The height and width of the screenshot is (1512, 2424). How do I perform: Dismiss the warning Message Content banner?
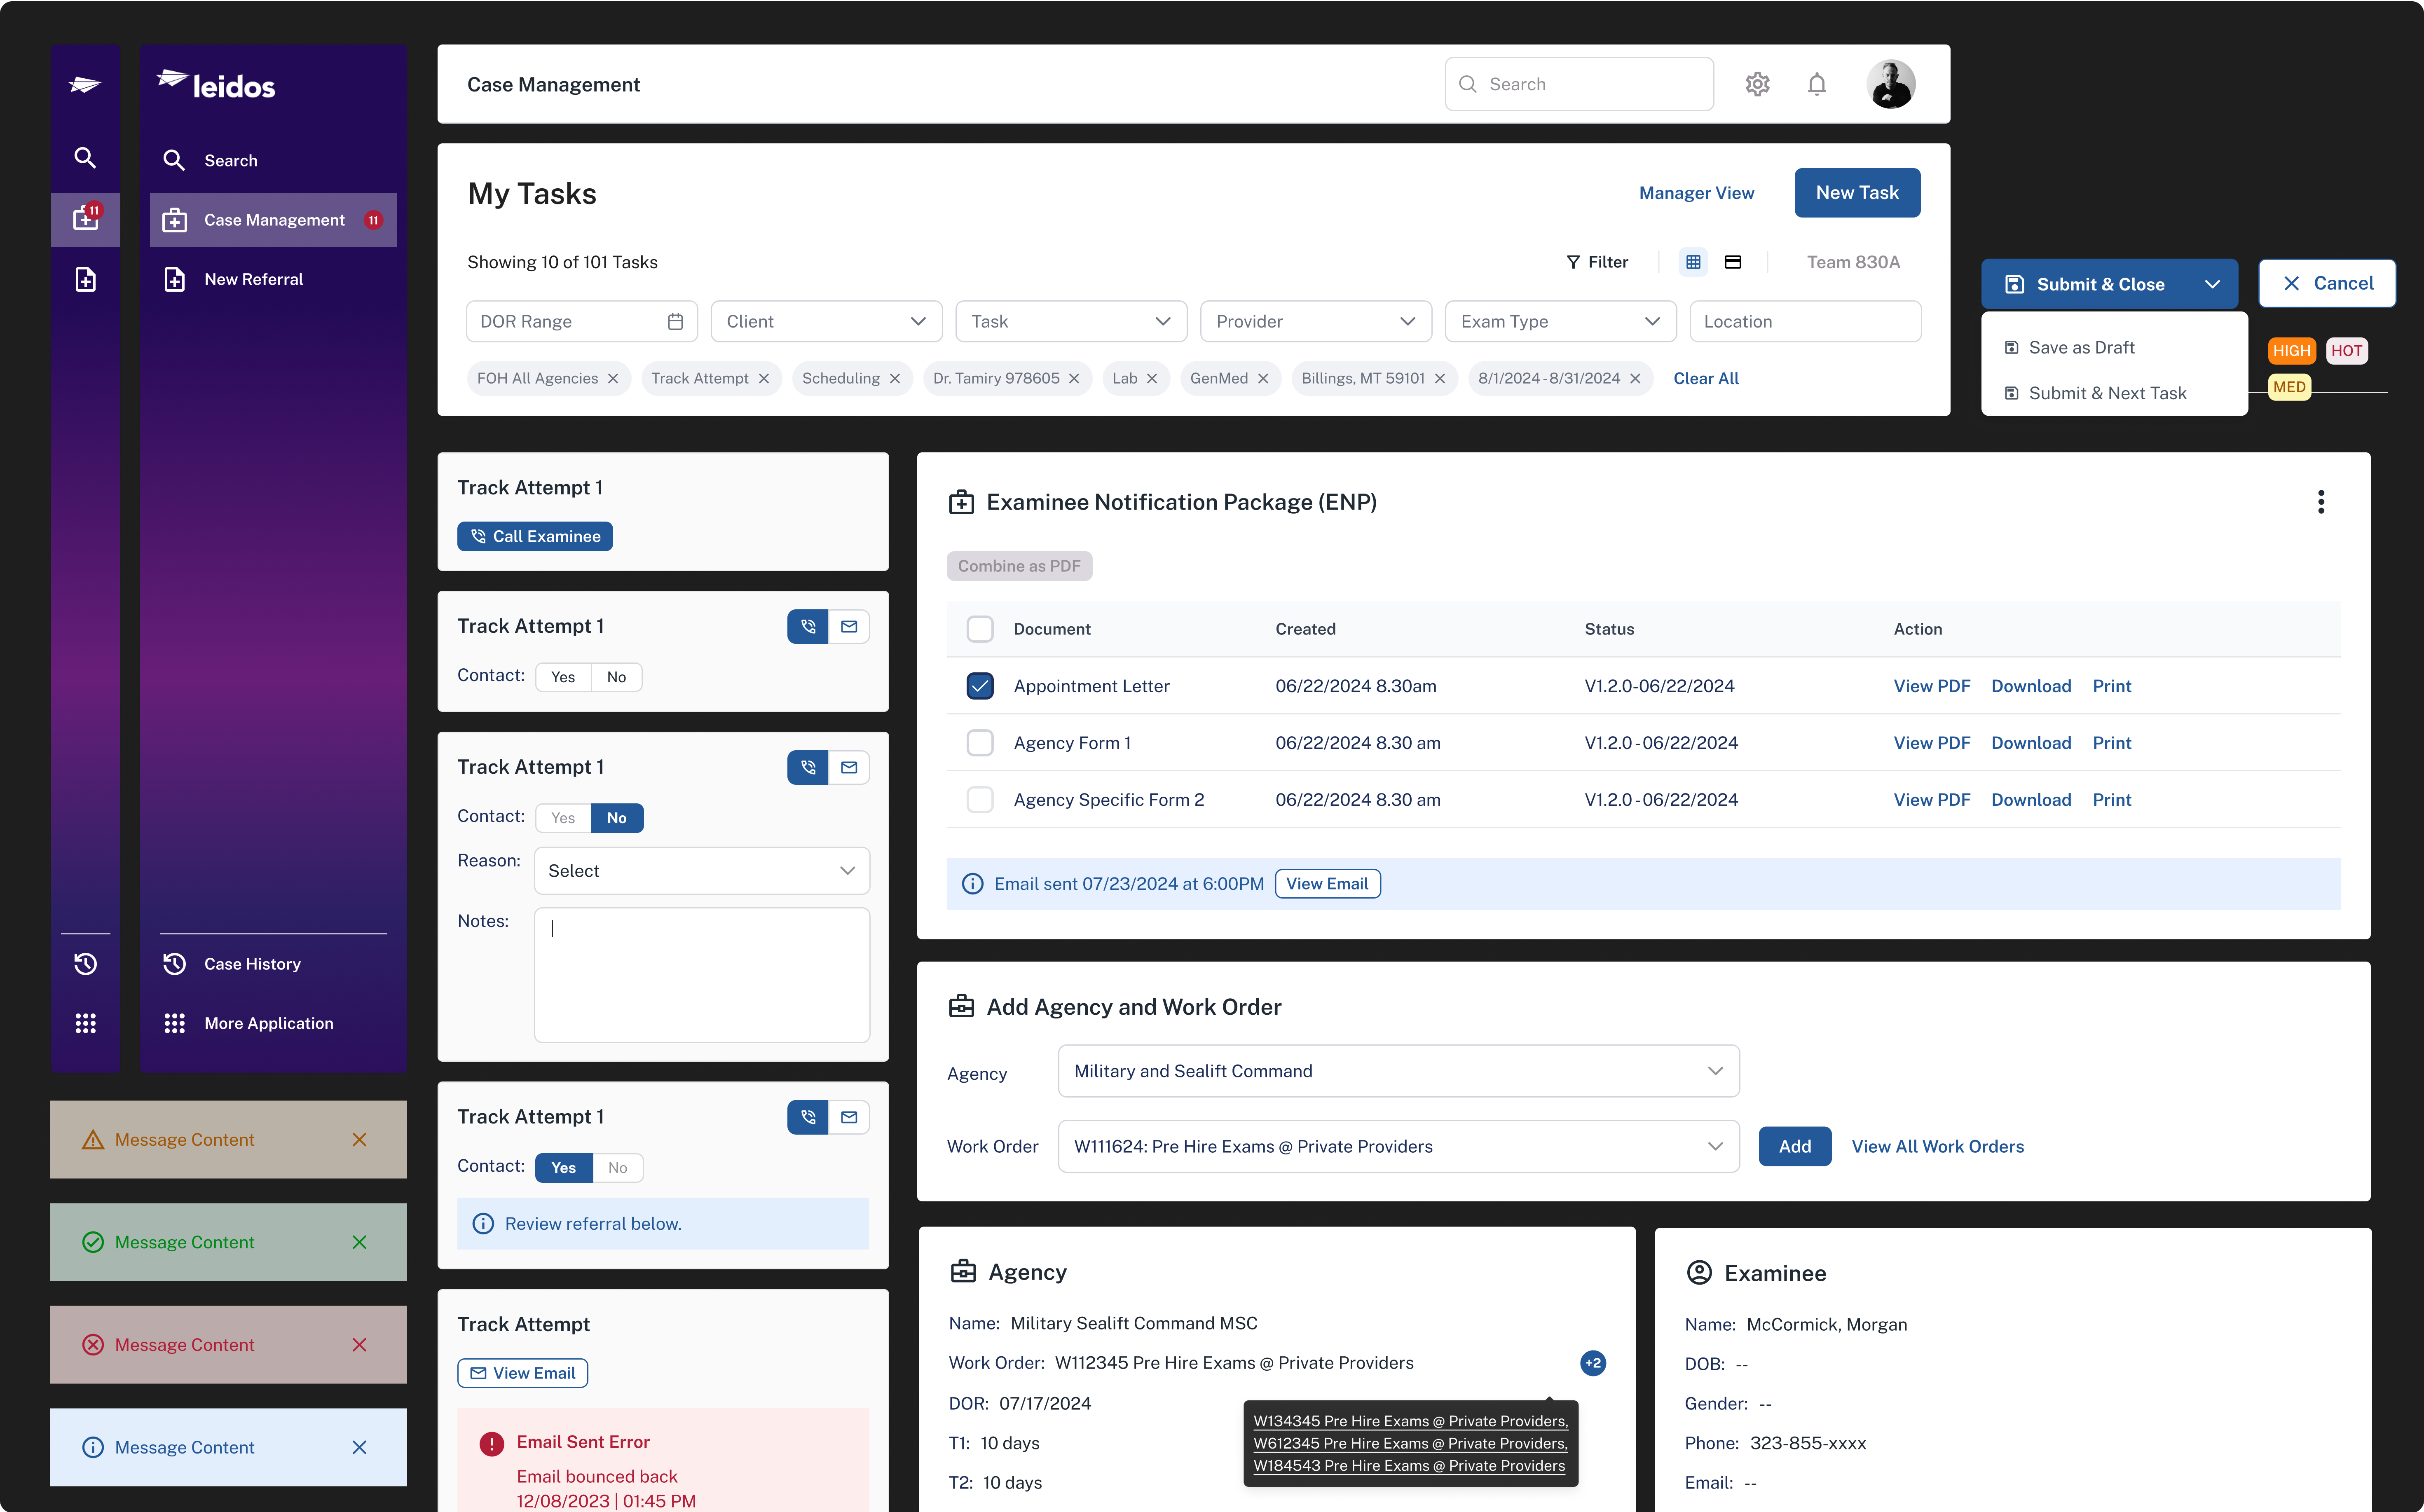(x=360, y=1140)
